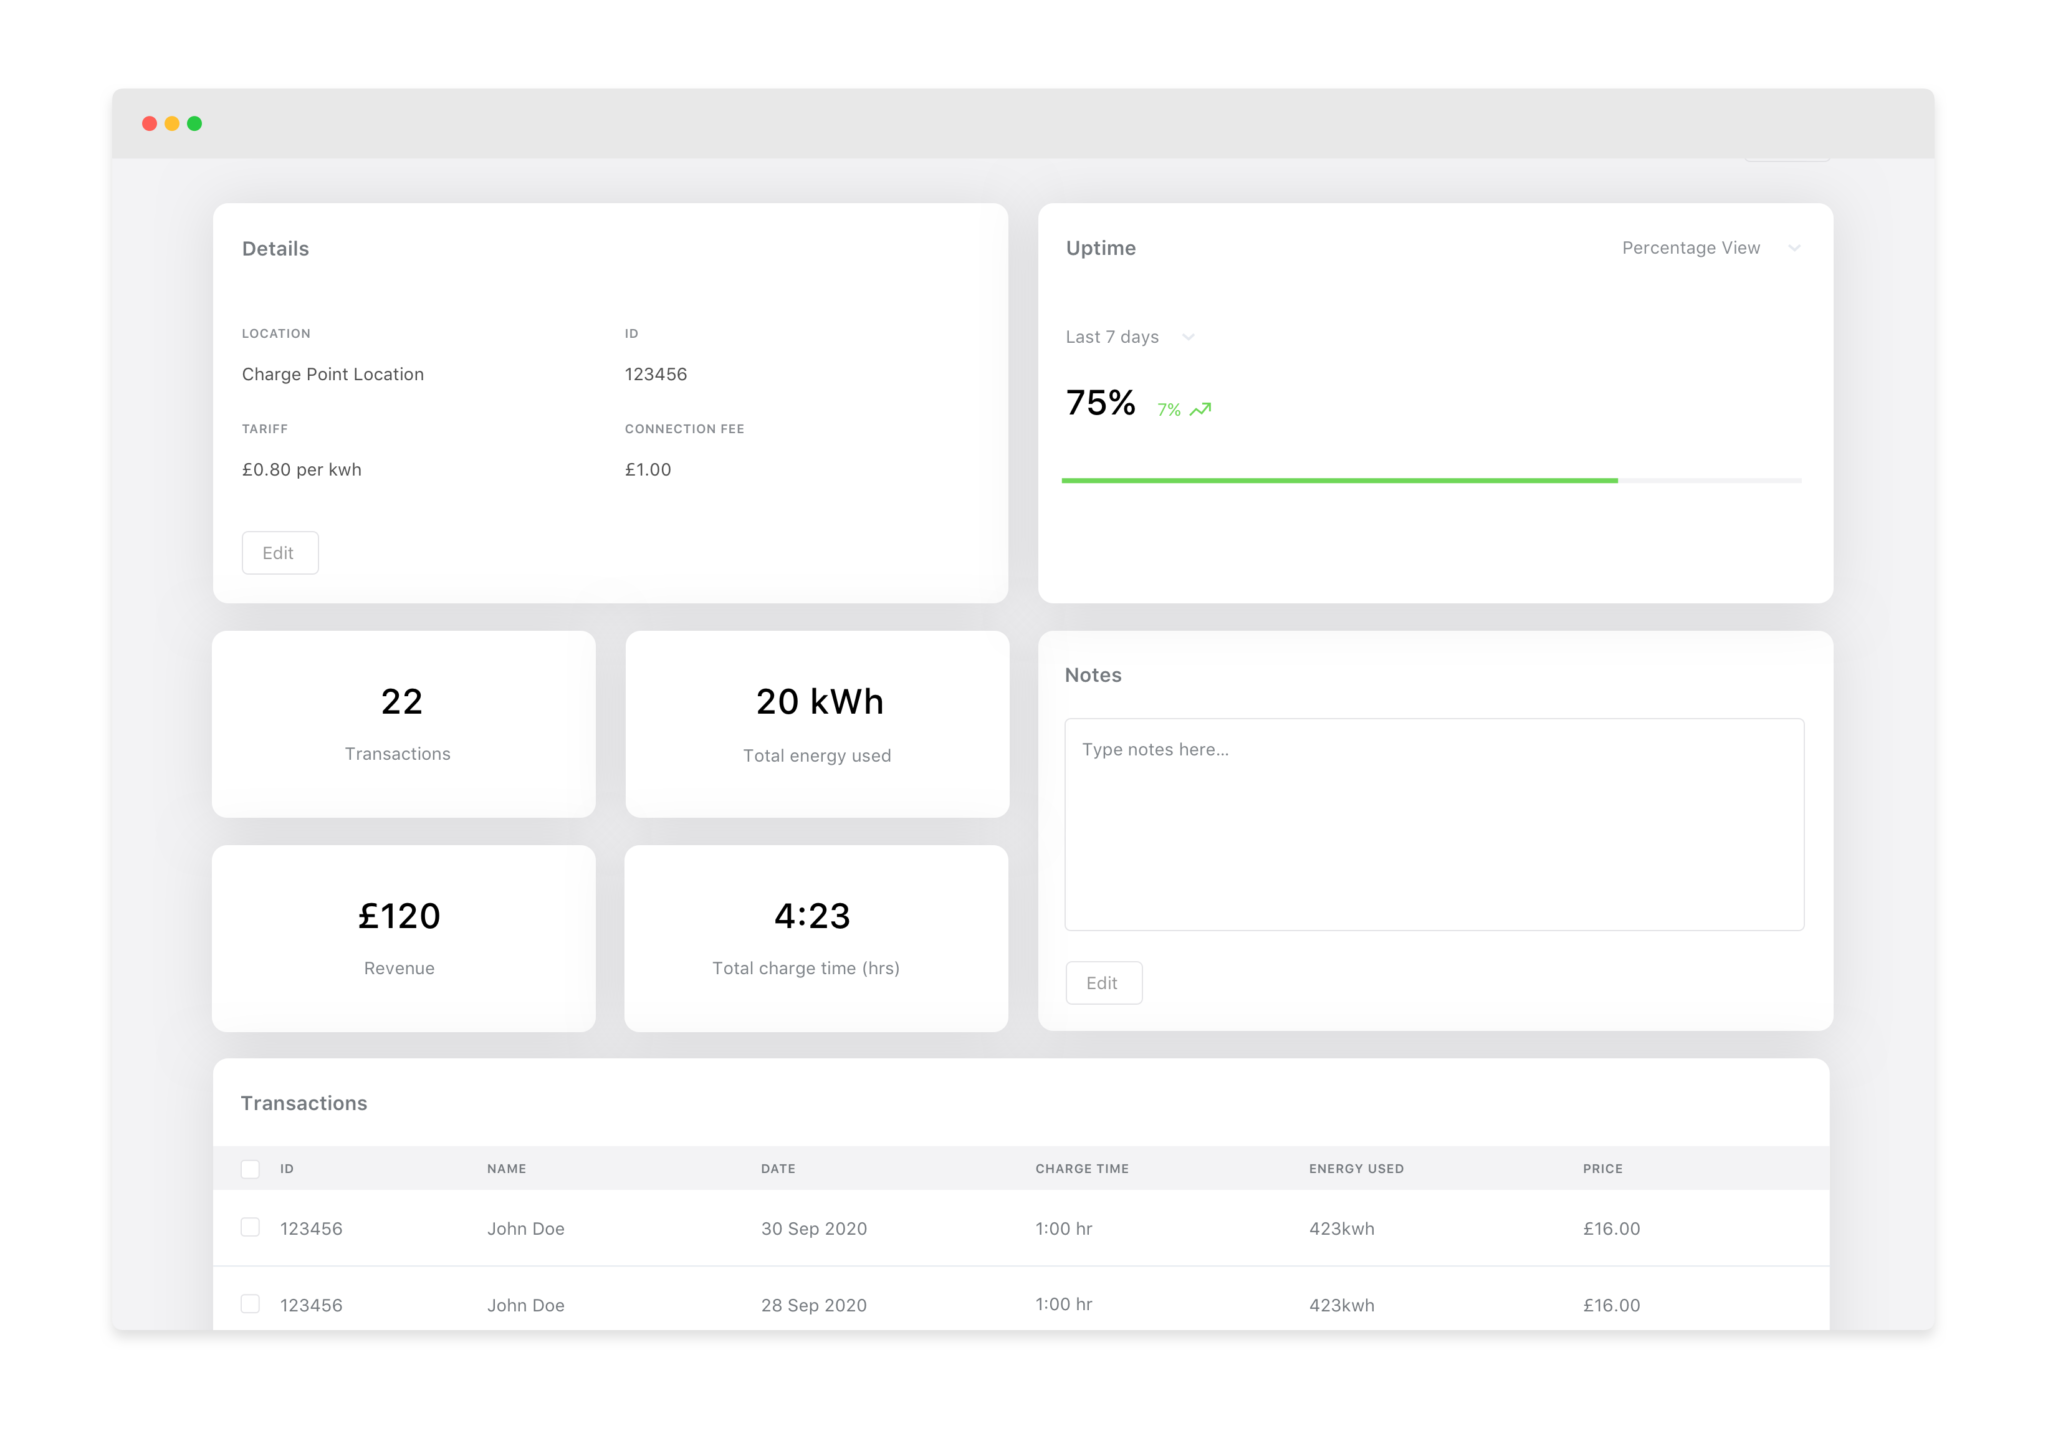Image resolution: width=2048 pixels, height=1456 pixels.
Task: Click the Edit button below the Notes field
Action: [x=1104, y=982]
